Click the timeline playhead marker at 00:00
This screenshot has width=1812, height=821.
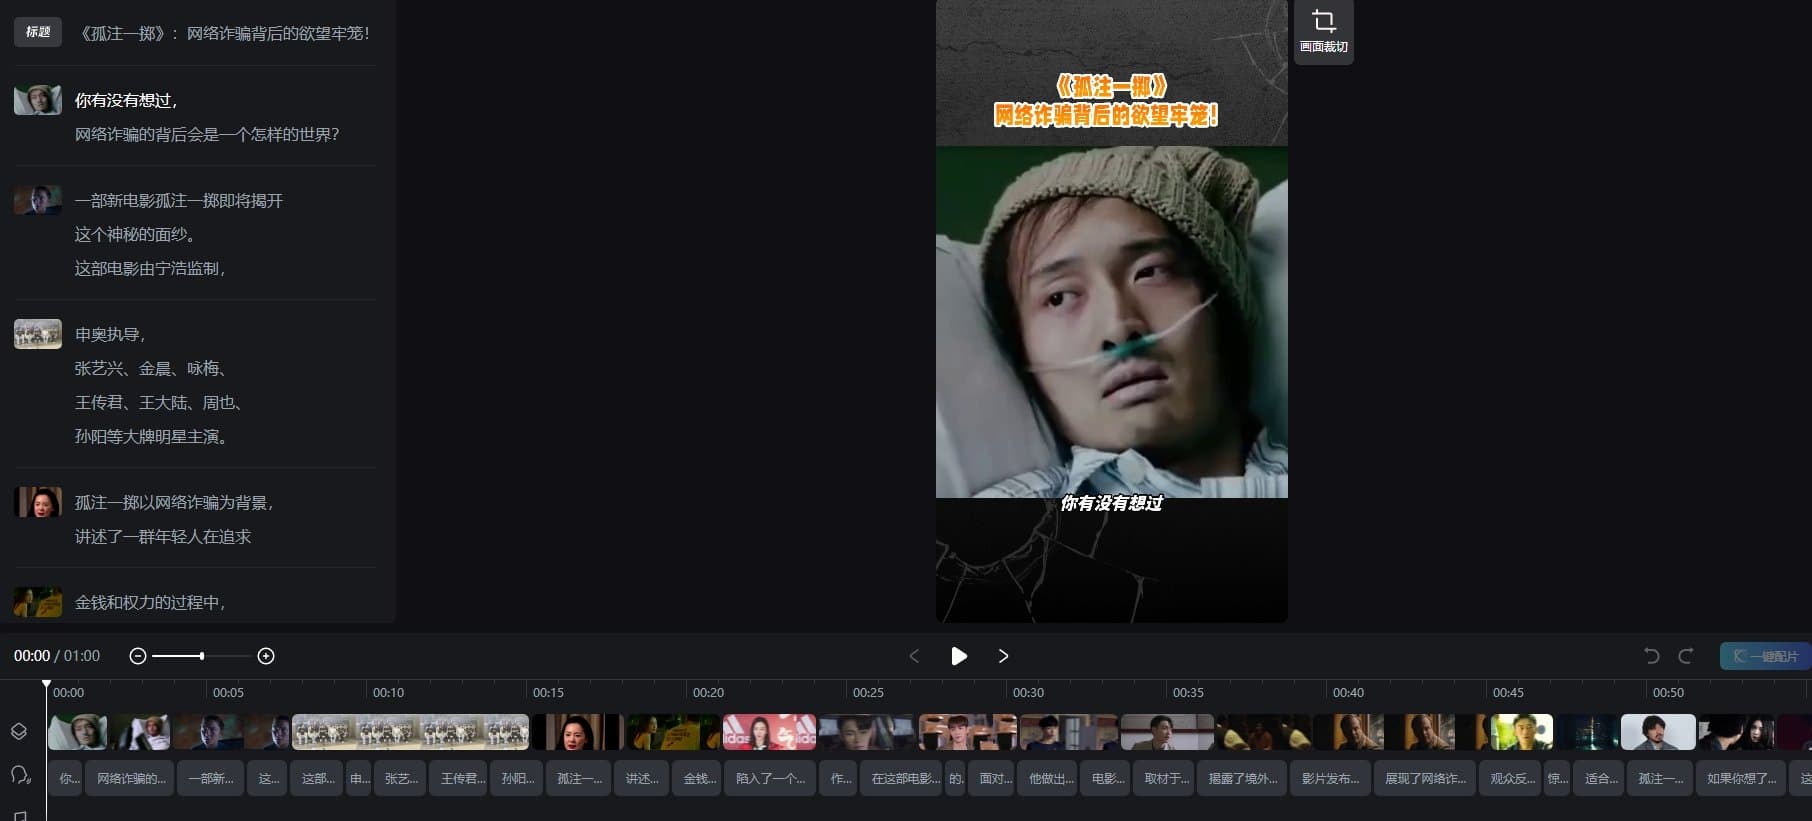[x=46, y=686]
